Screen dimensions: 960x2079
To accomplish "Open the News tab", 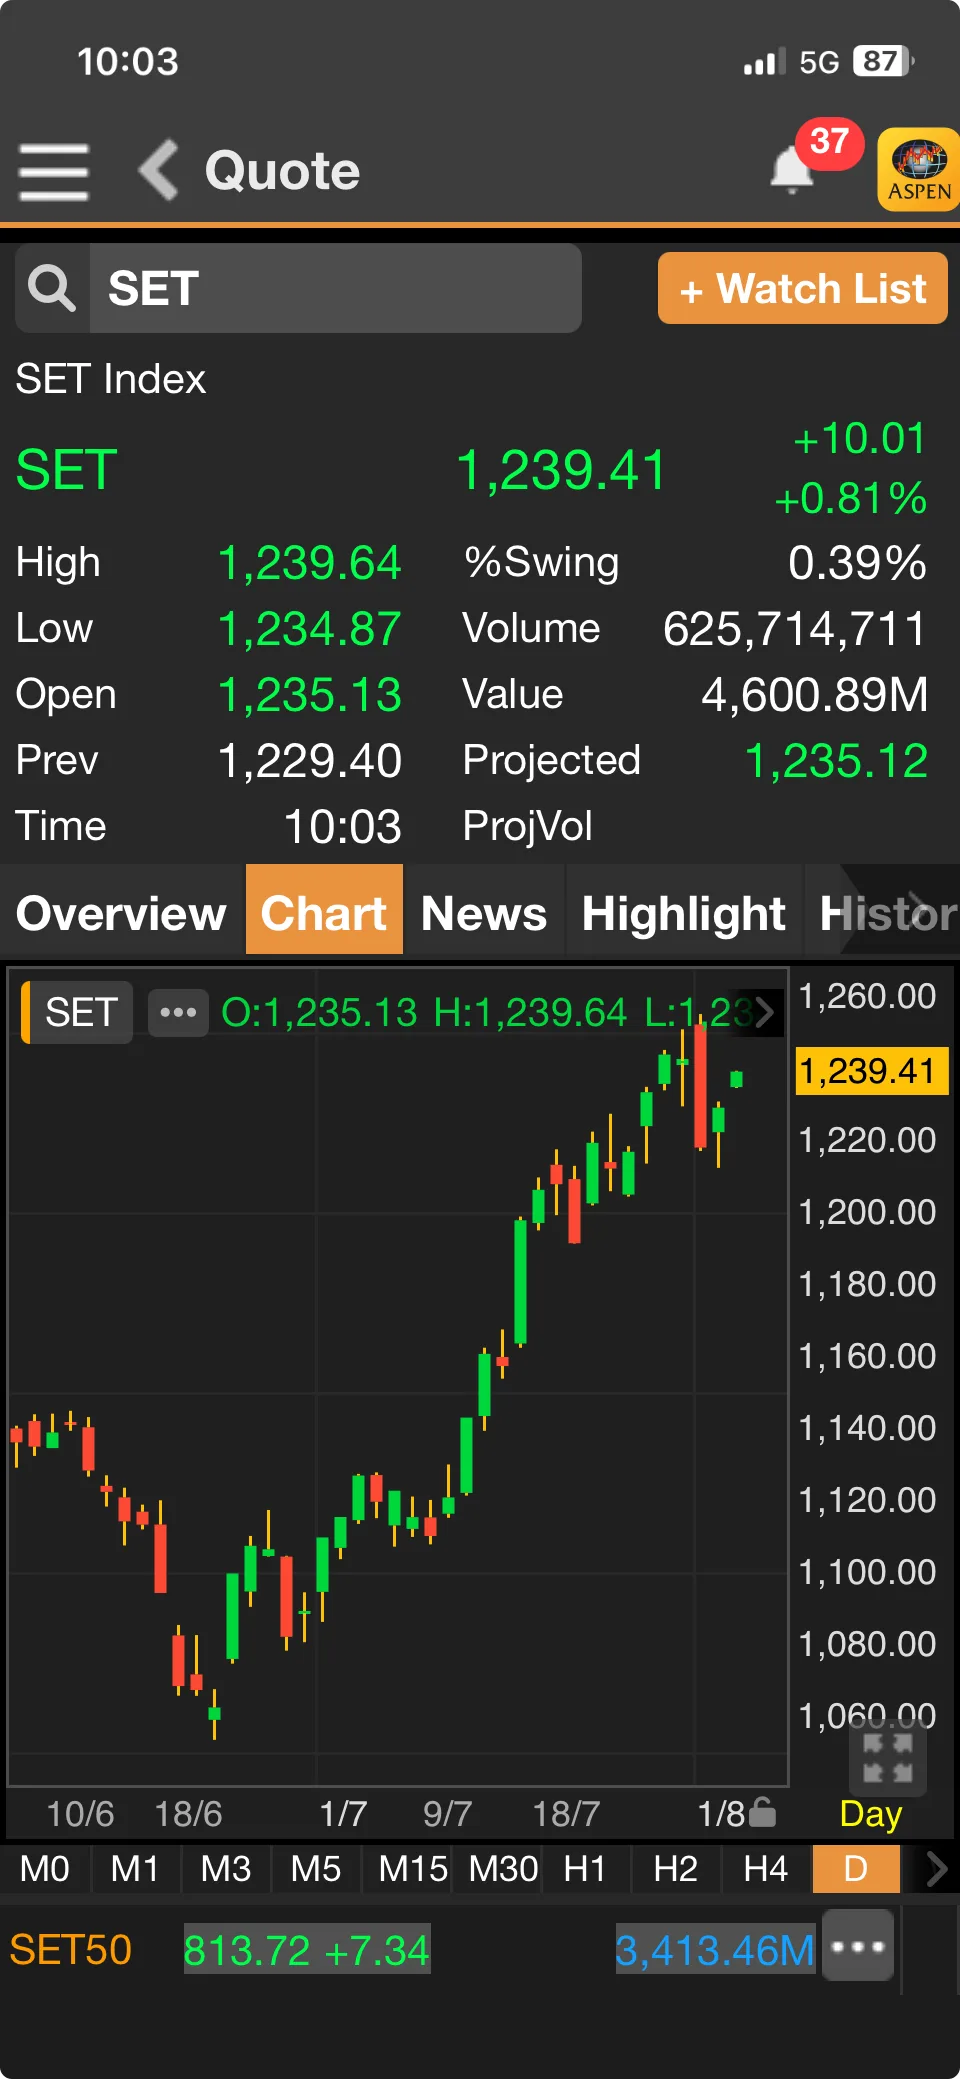I will coord(484,913).
